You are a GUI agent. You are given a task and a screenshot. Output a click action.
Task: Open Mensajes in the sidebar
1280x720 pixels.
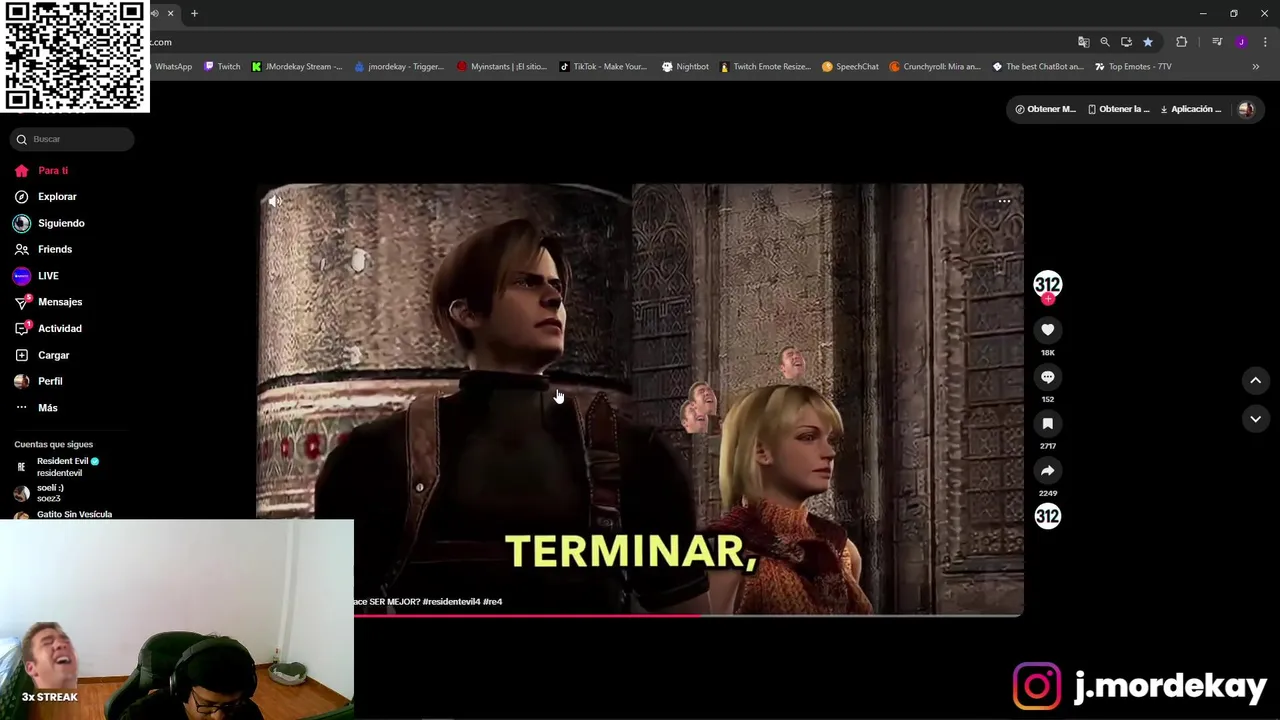point(48,302)
